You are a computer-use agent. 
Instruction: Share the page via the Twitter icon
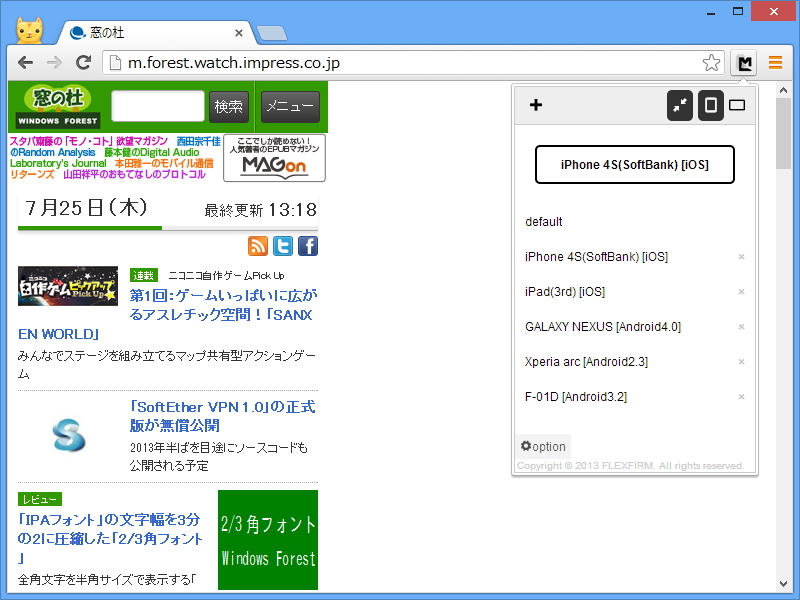282,245
